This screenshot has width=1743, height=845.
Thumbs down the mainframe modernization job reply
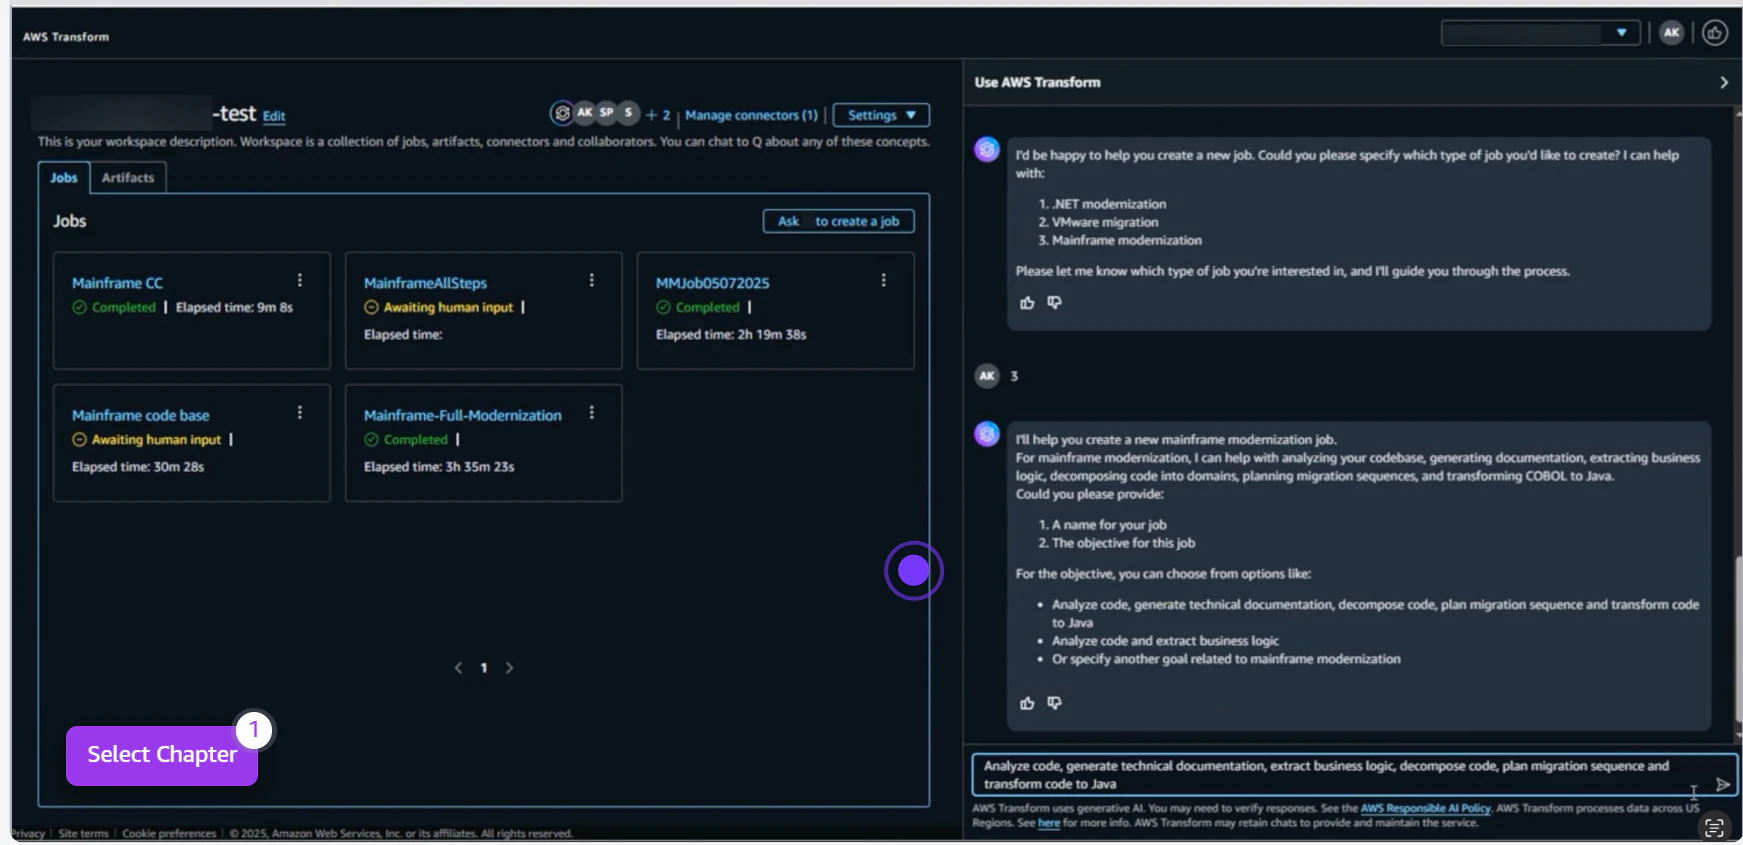(1054, 703)
